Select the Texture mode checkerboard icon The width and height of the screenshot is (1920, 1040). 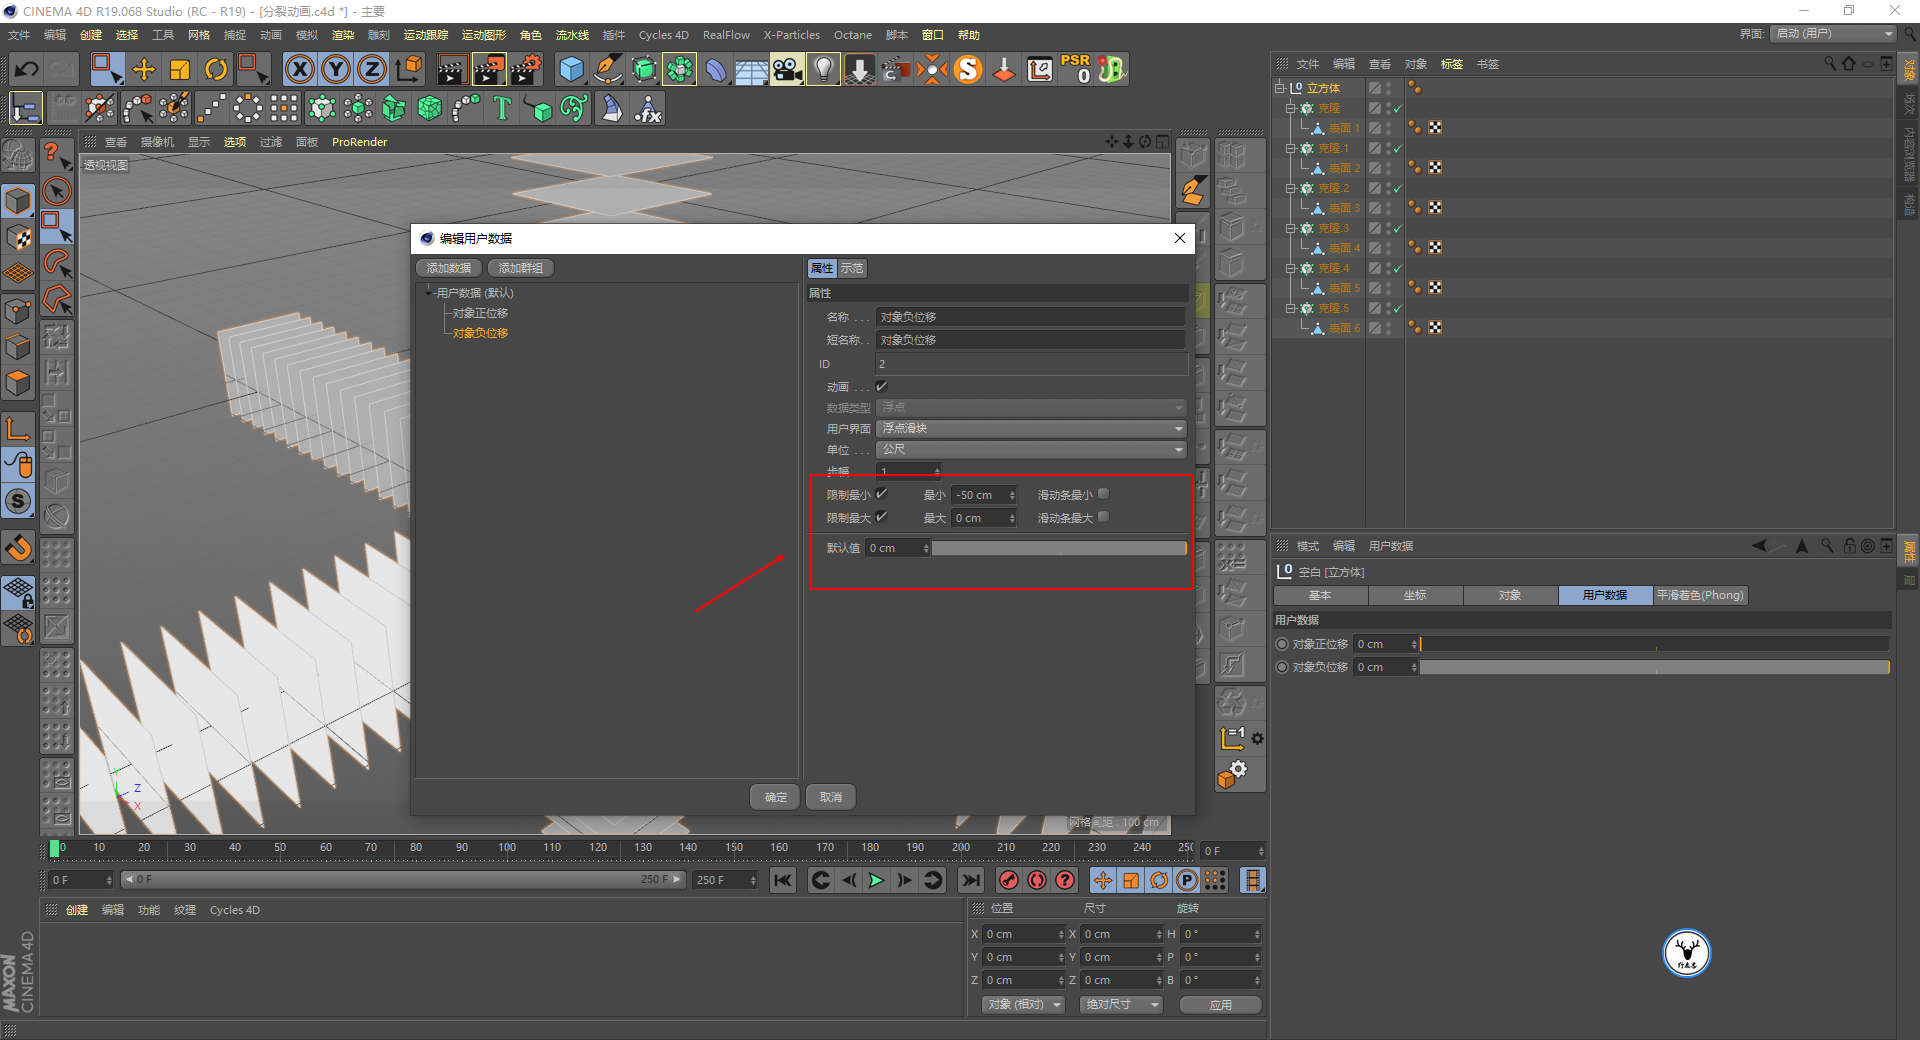tap(18, 237)
